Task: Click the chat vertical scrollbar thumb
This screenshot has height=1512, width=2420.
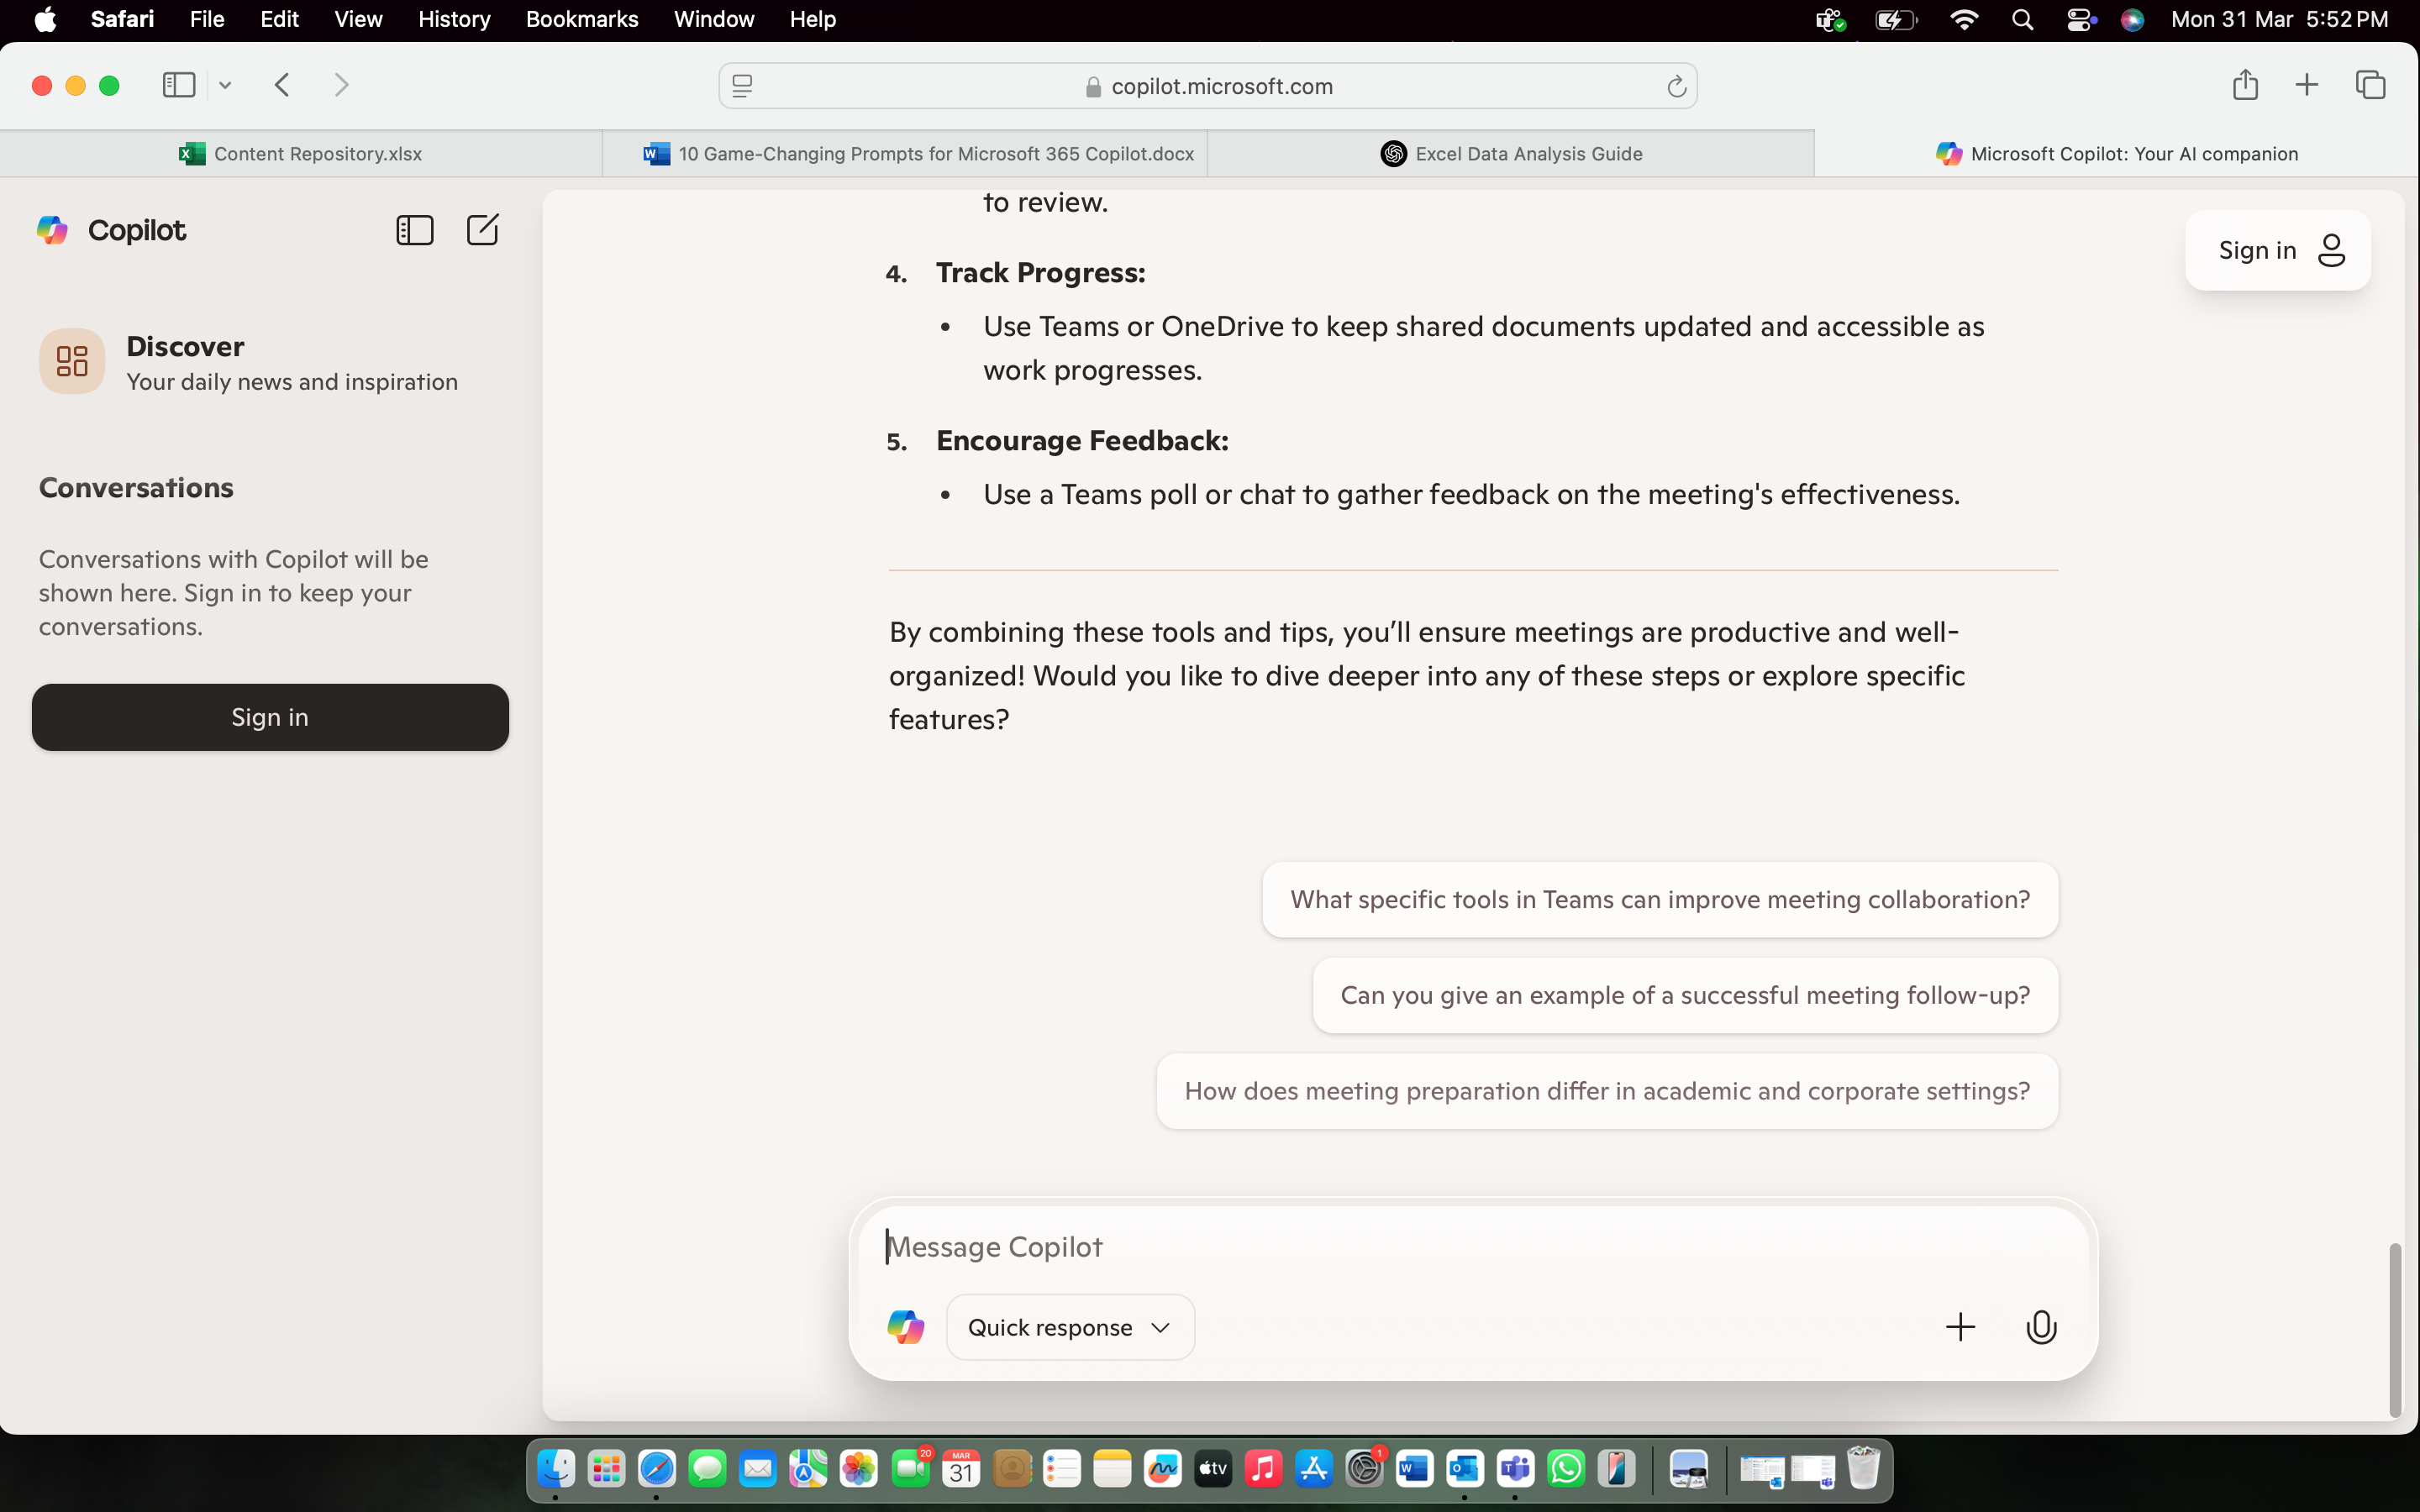Action: [2394, 1330]
